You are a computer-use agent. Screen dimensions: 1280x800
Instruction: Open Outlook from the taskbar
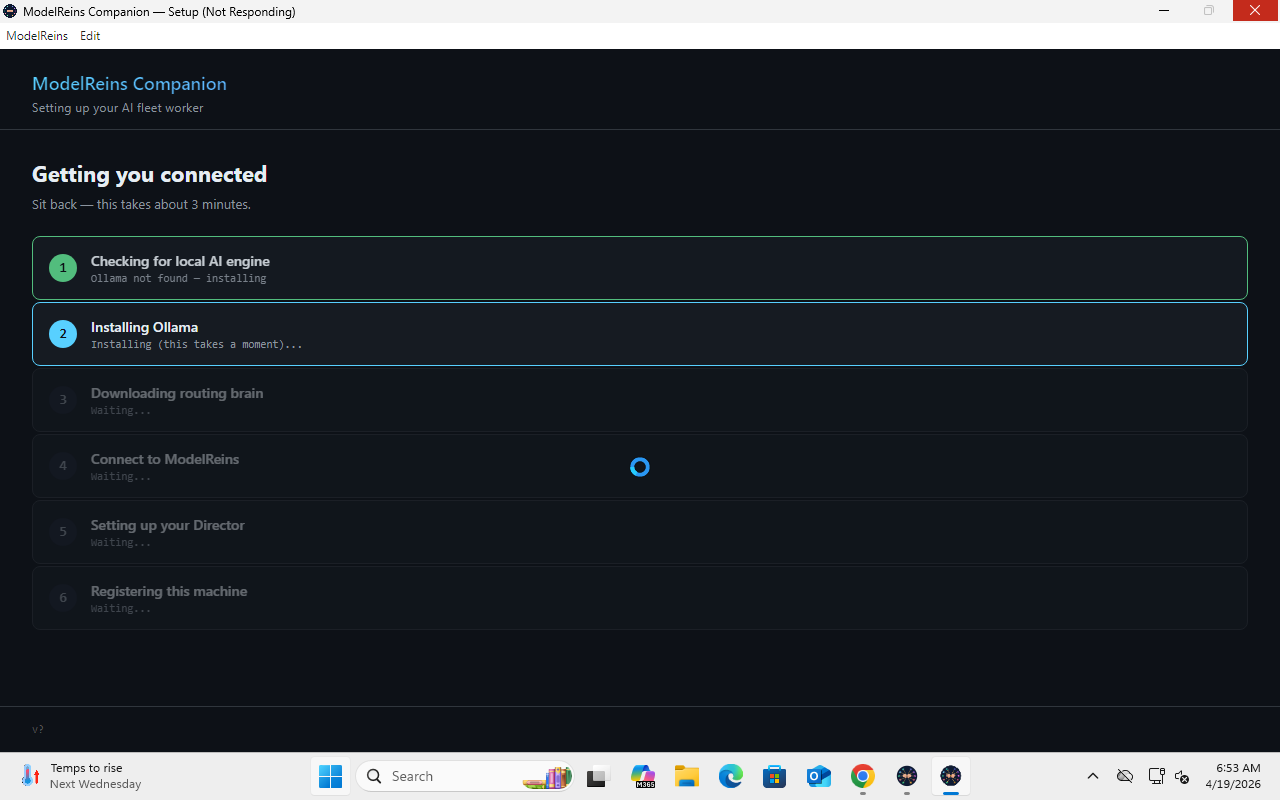(819, 776)
